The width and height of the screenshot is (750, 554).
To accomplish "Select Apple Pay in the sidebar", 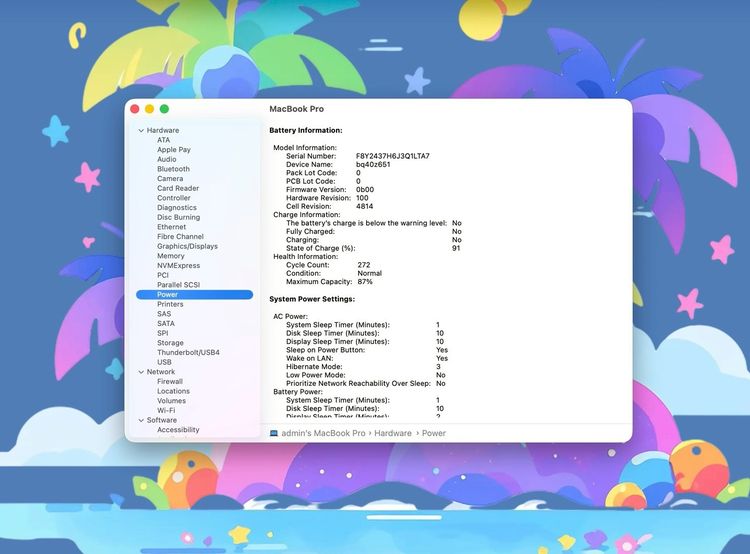I will coord(174,149).
